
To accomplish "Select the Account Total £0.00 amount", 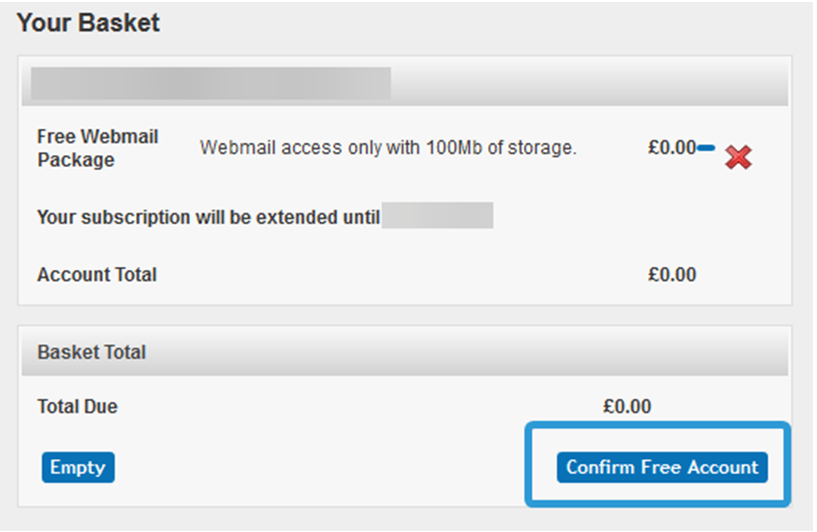I will point(672,275).
